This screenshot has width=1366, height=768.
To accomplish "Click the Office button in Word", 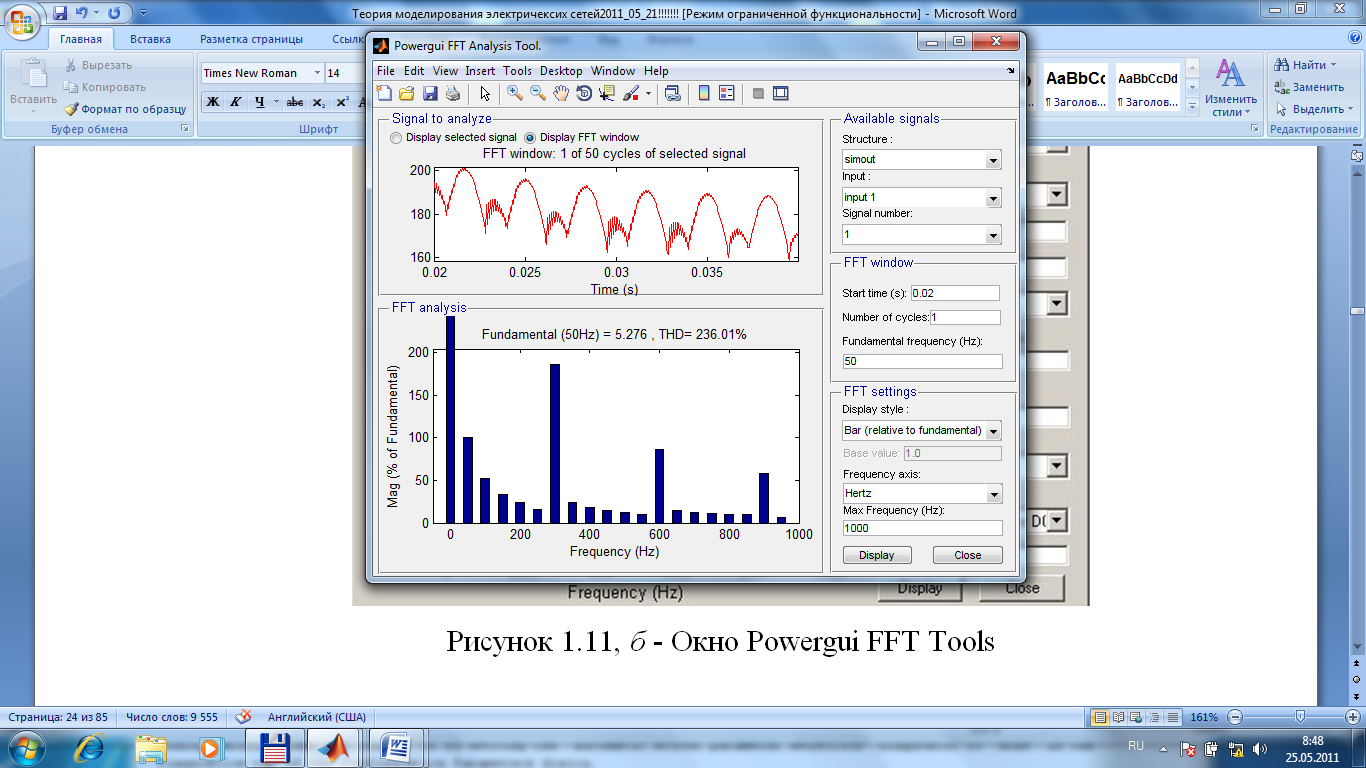I will pyautogui.click(x=22, y=24).
